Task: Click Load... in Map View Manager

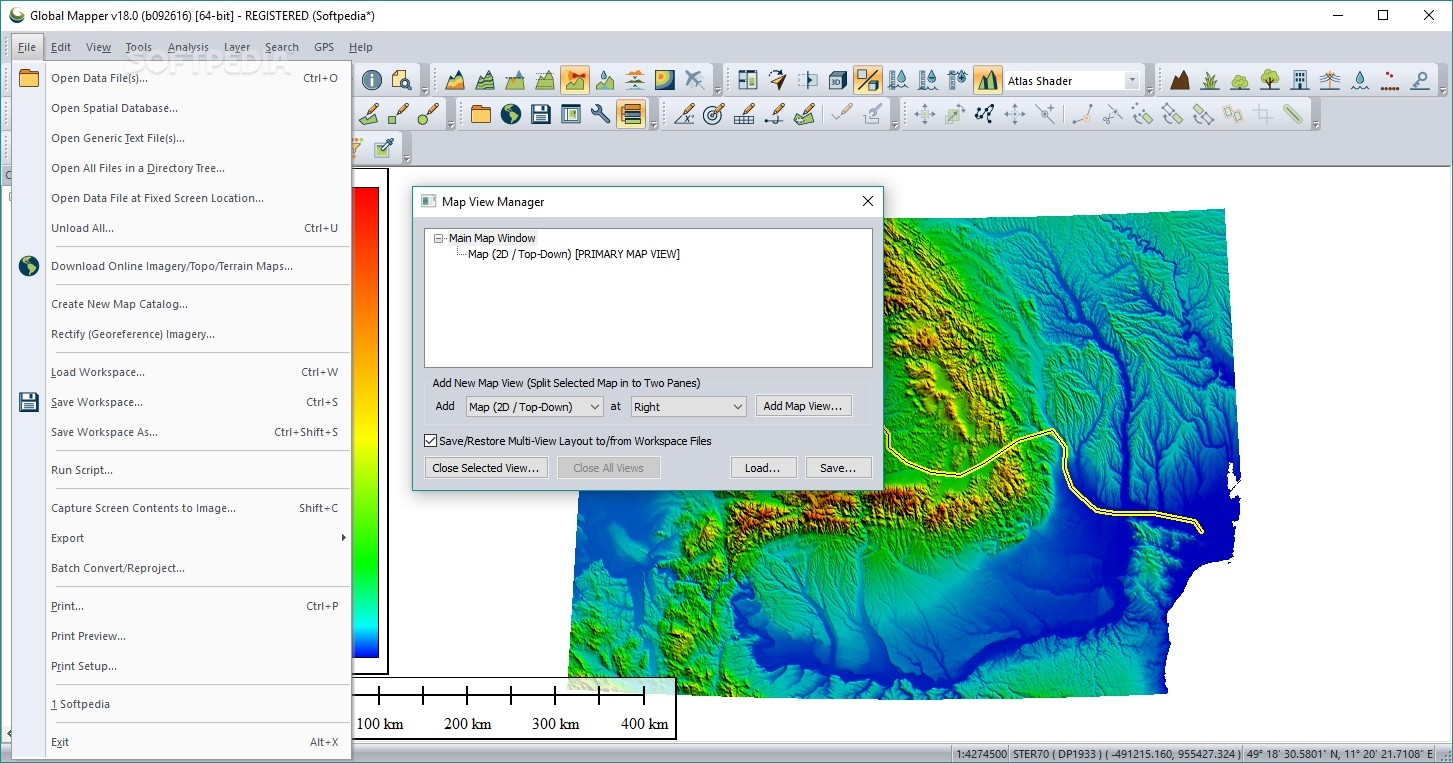Action: pyautogui.click(x=762, y=468)
